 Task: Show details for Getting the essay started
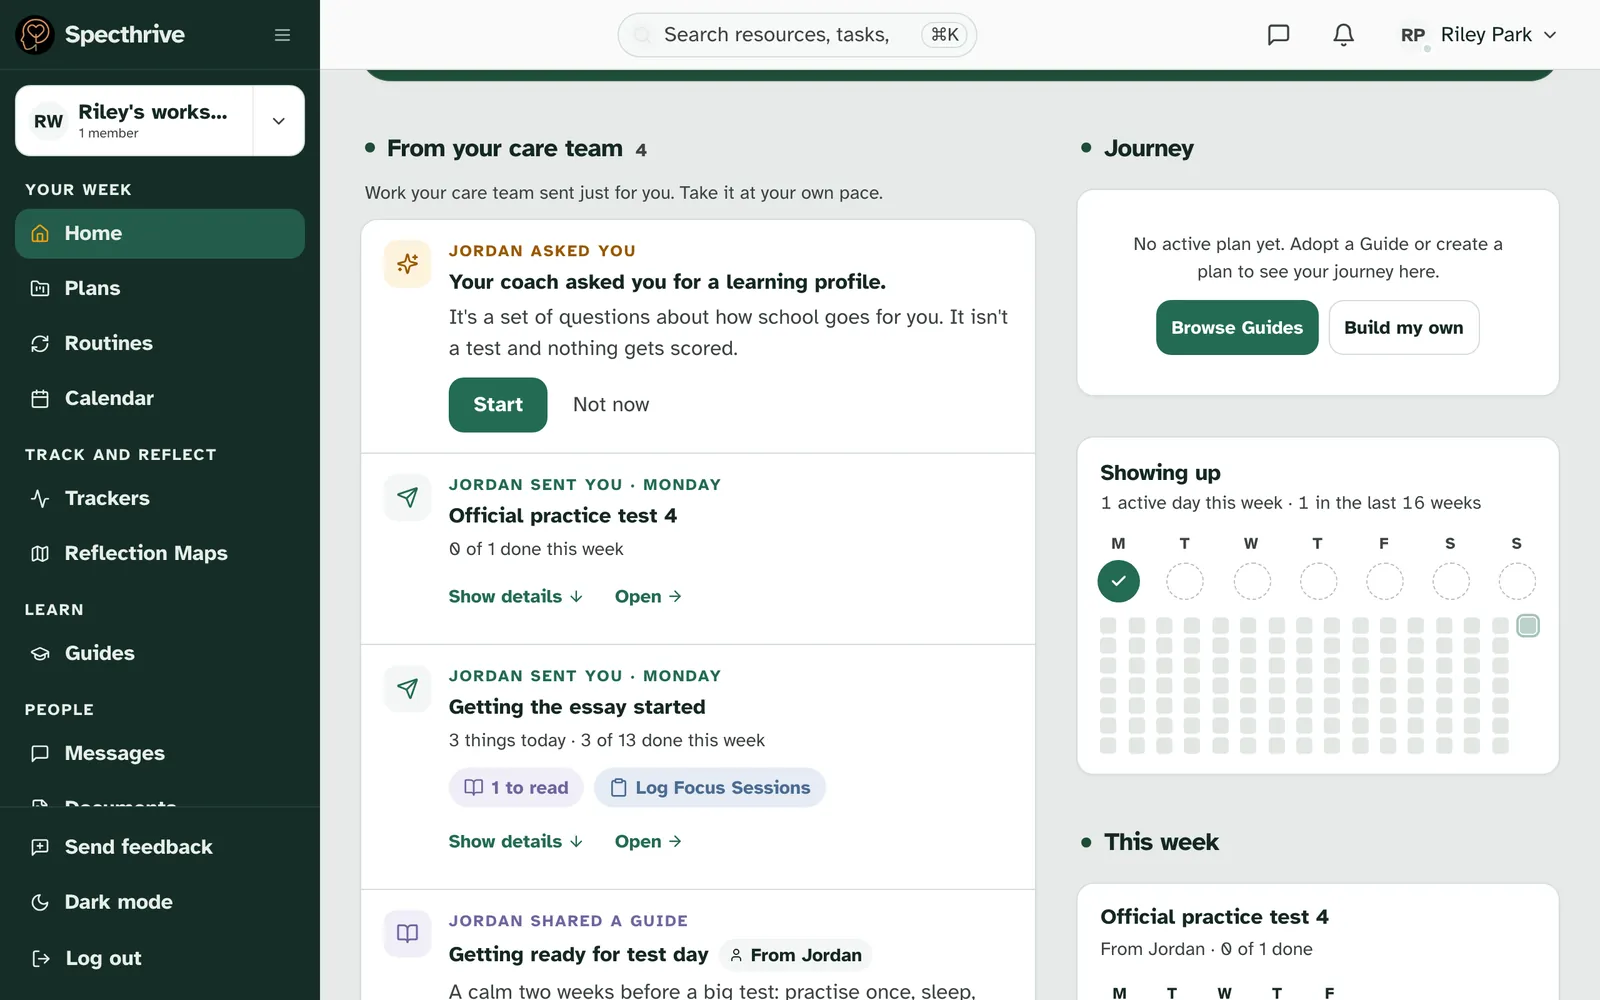(516, 841)
